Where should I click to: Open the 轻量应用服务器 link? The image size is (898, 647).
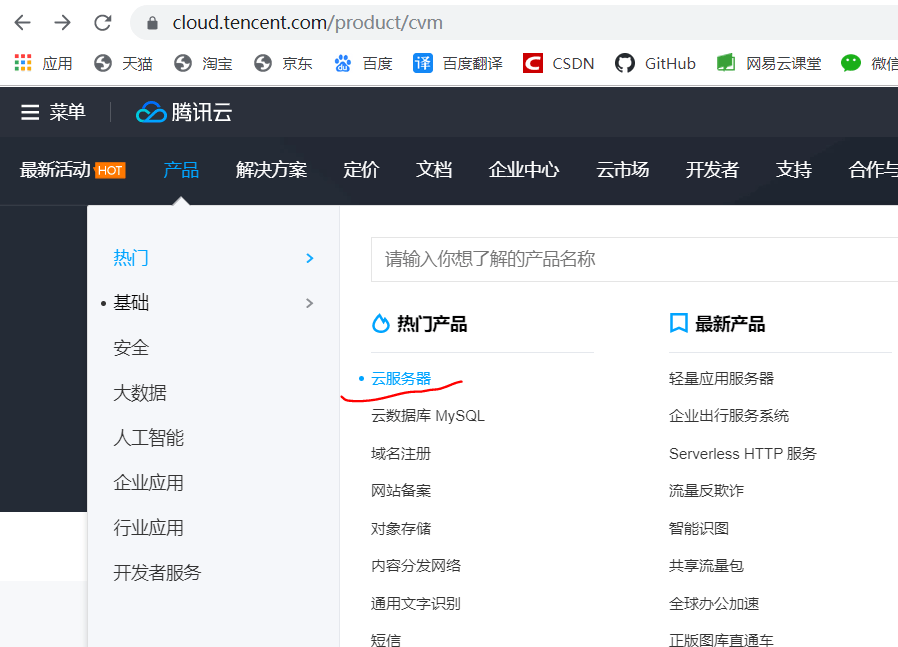click(x=721, y=378)
